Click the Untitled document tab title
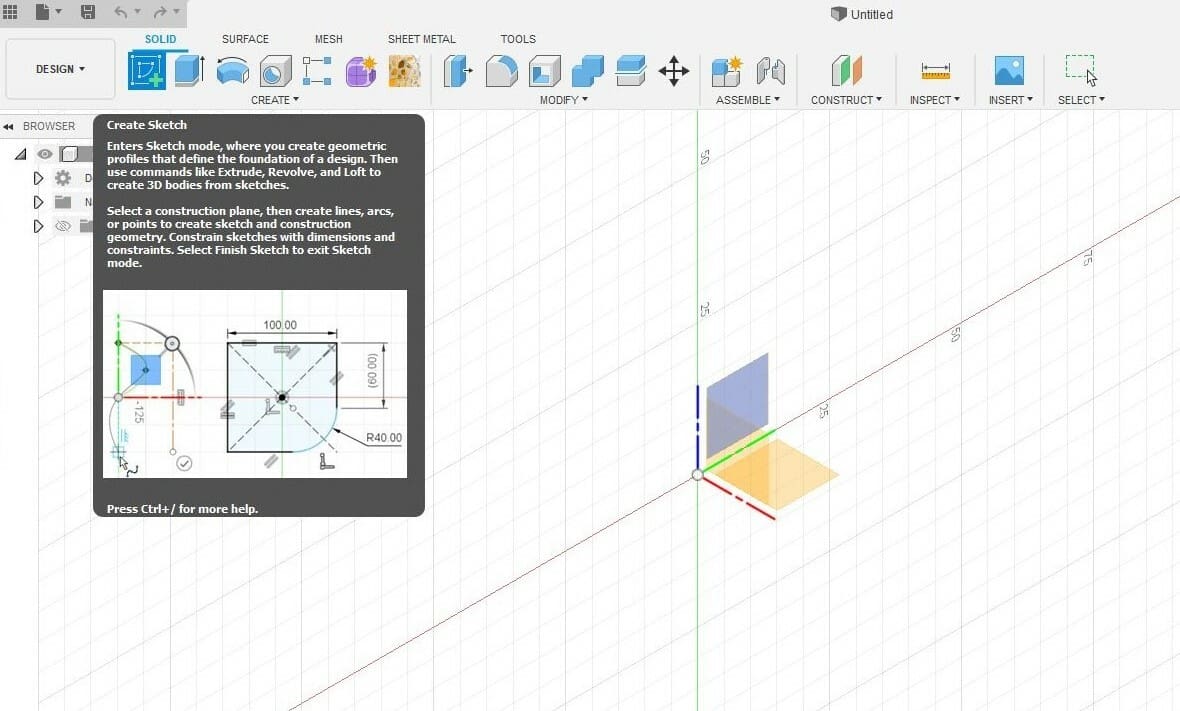The height and width of the screenshot is (711, 1180). 871,14
